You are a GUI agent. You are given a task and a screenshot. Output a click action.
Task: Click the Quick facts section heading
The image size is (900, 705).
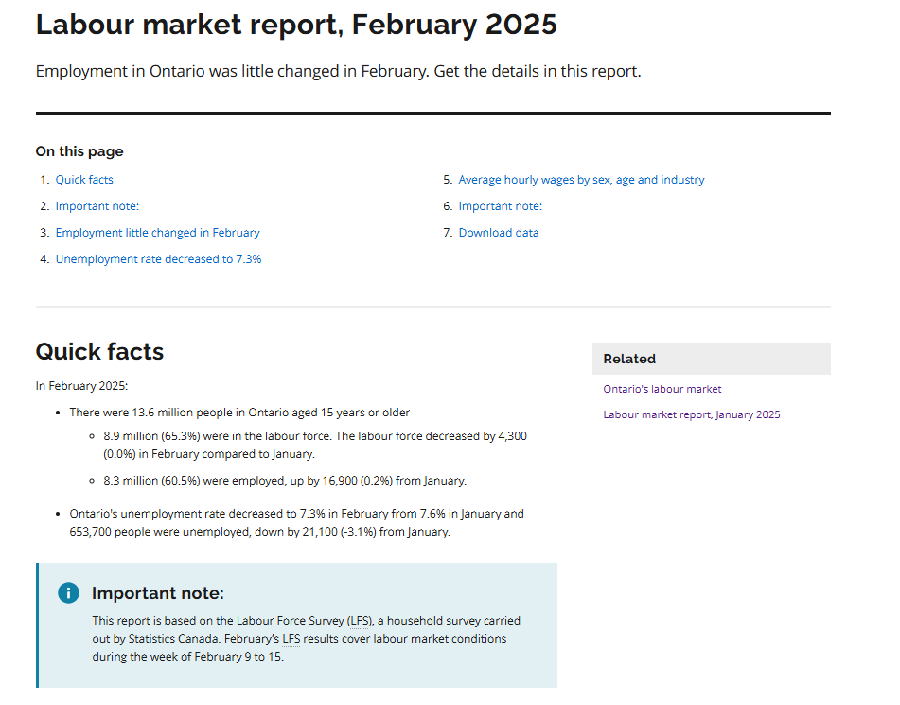(x=100, y=352)
